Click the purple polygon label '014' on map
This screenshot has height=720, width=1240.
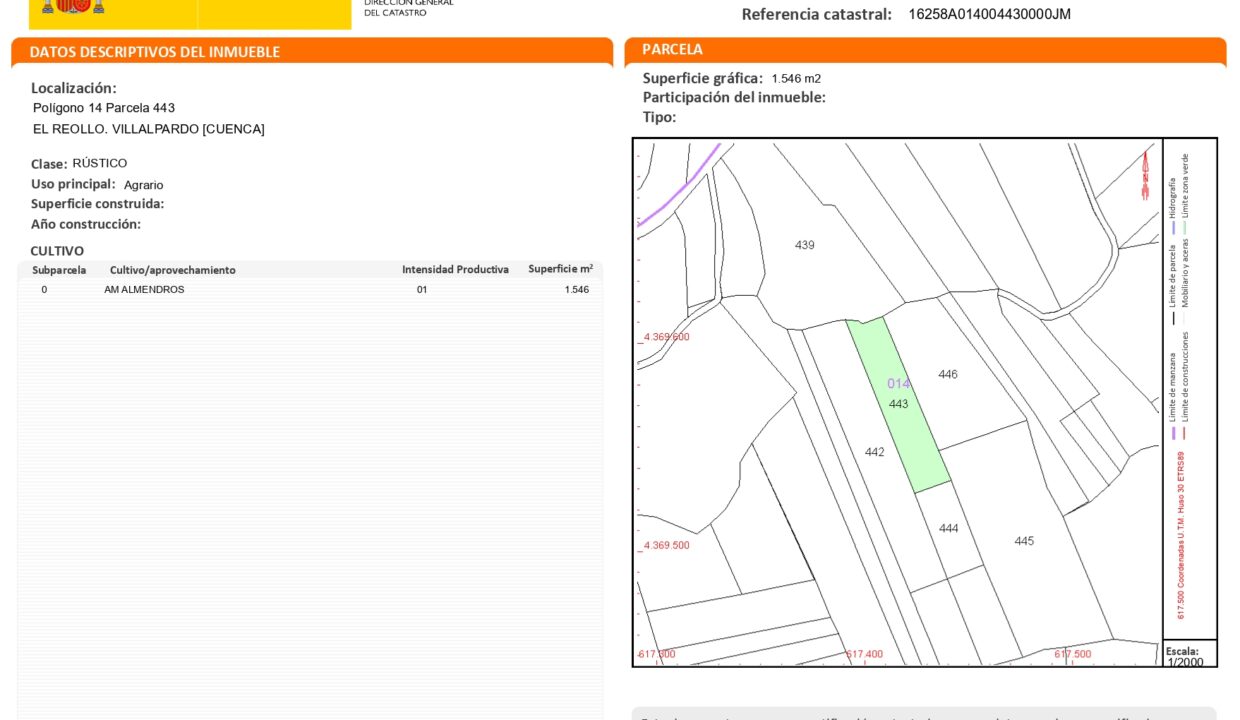point(899,384)
